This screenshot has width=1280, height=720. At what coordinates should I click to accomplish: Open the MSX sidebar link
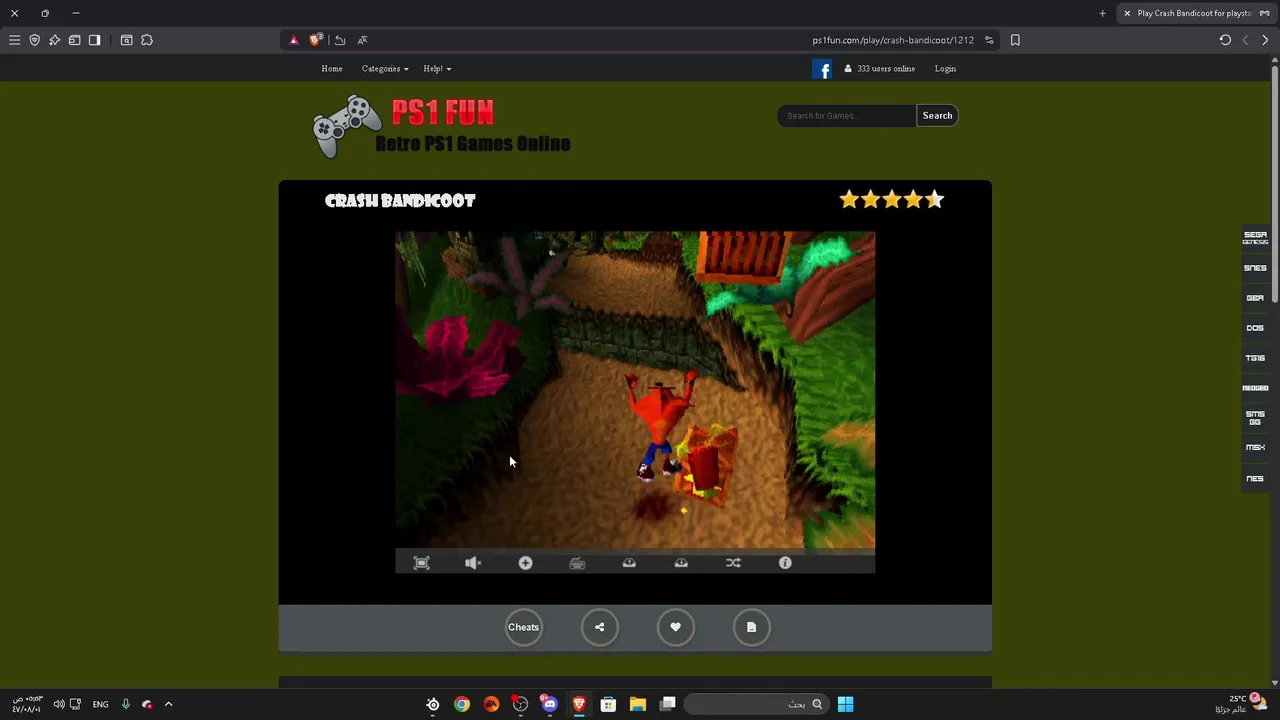tap(1255, 448)
